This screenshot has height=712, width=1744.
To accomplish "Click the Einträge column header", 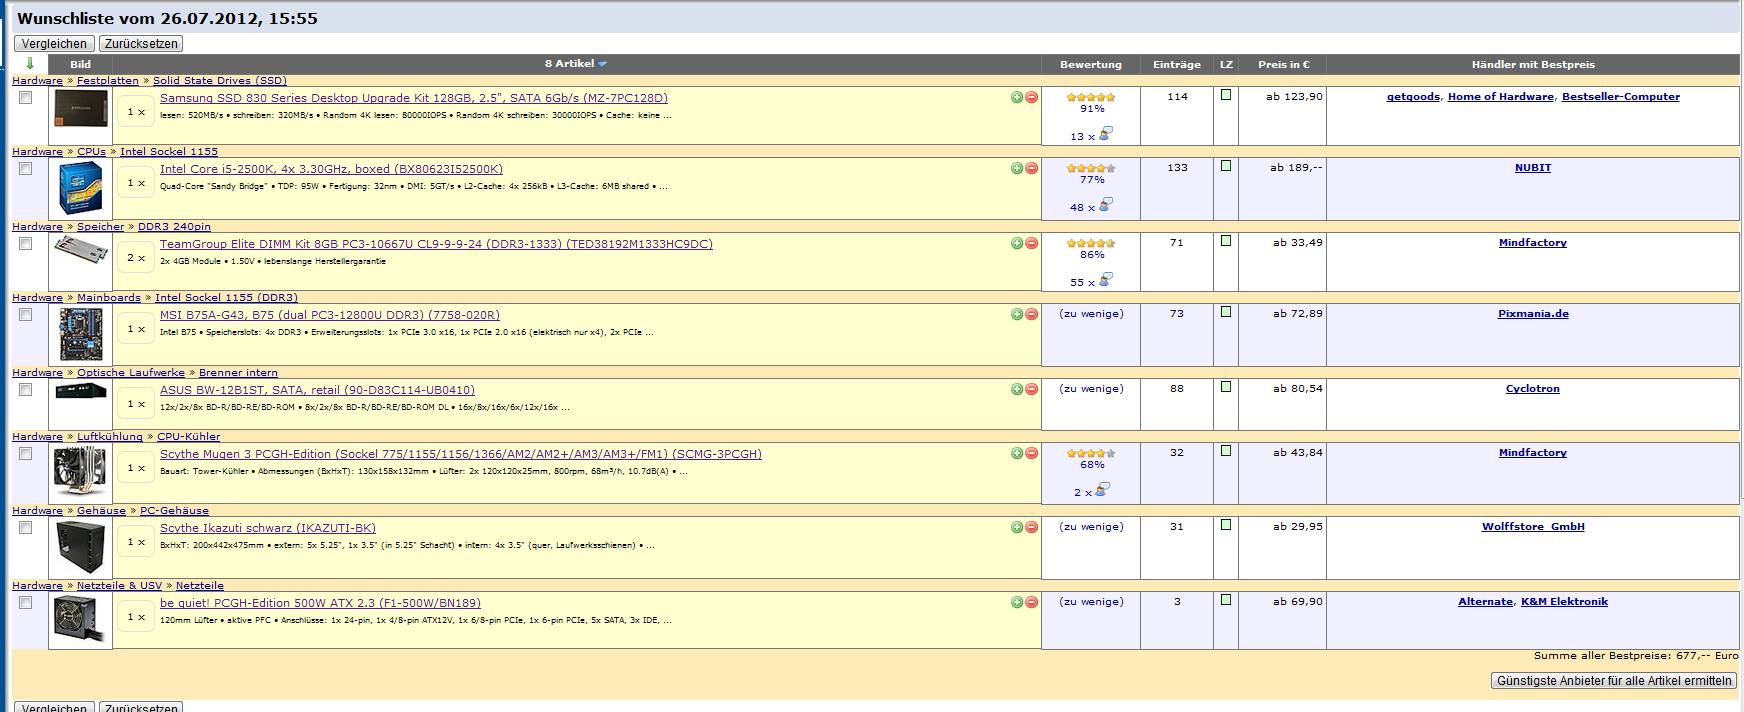I will pyautogui.click(x=1177, y=64).
